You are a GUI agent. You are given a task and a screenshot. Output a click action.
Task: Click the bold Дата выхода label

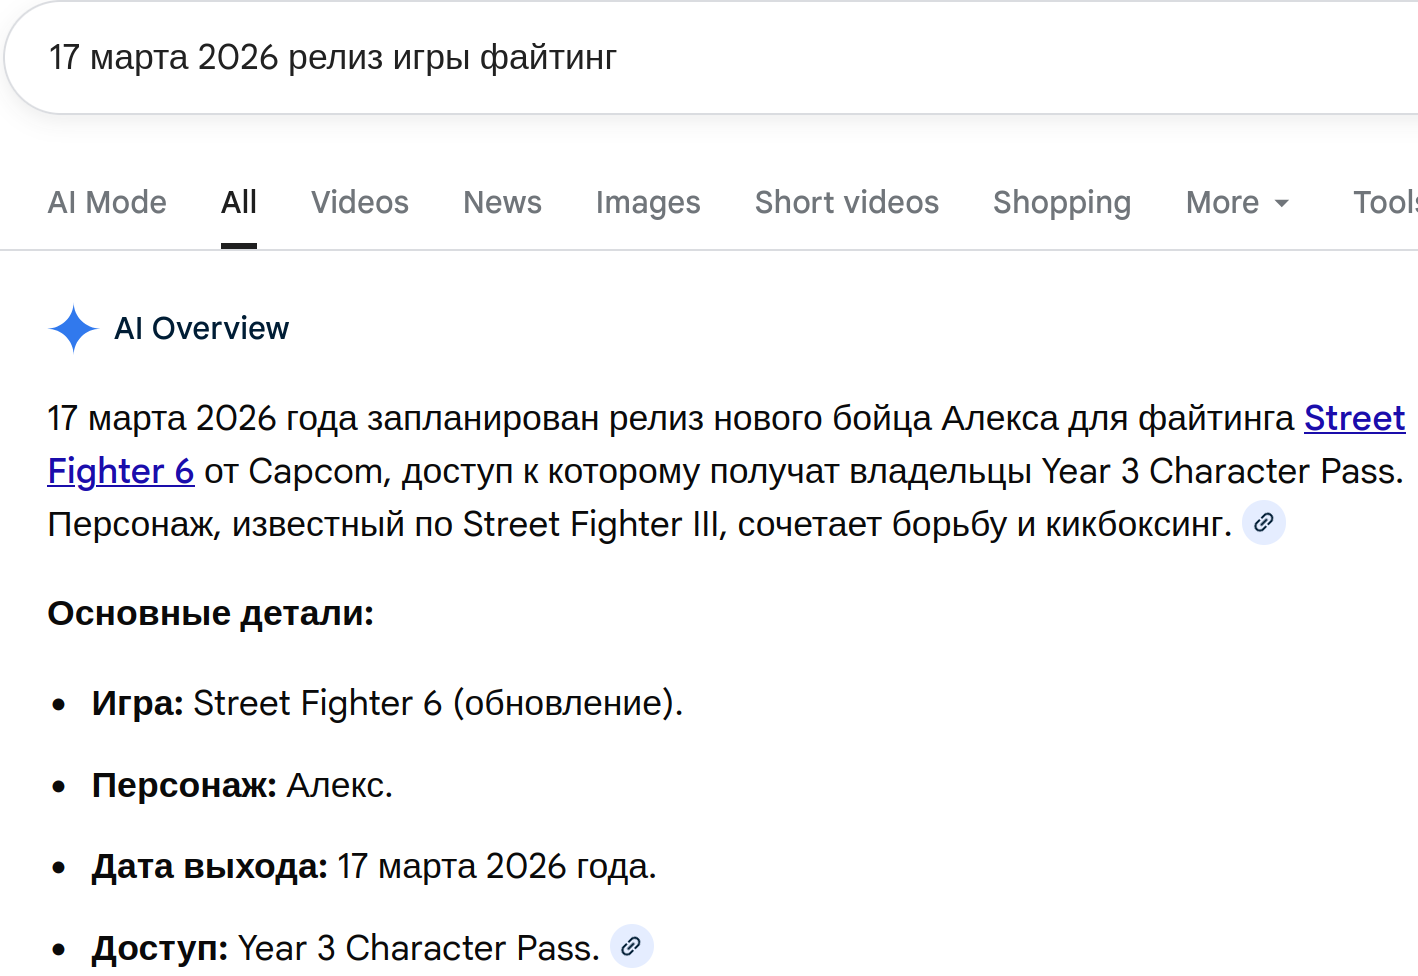coord(208,865)
